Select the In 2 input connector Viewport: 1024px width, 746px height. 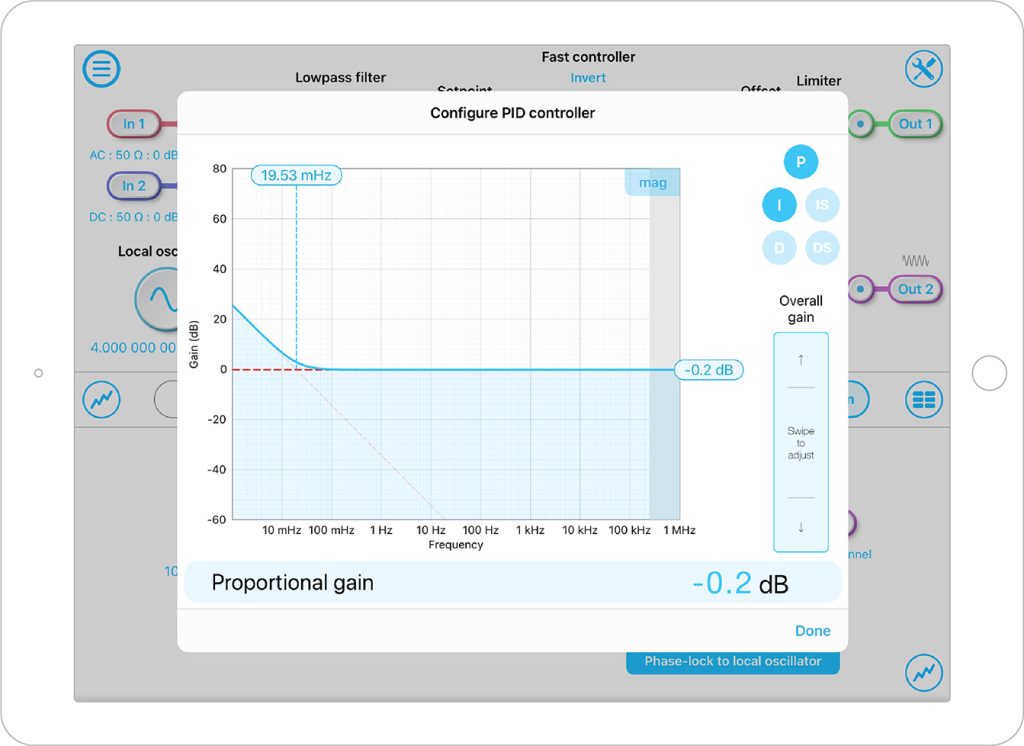(x=134, y=186)
